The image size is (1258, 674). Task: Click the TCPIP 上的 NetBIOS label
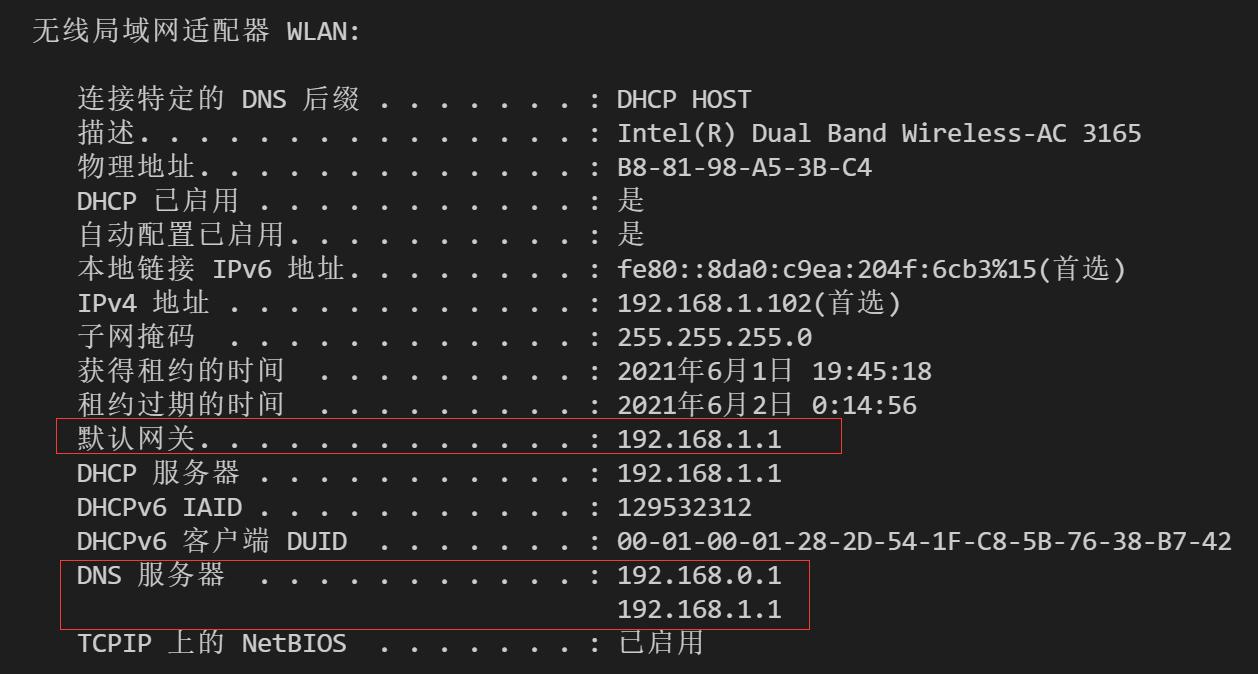click(x=211, y=643)
